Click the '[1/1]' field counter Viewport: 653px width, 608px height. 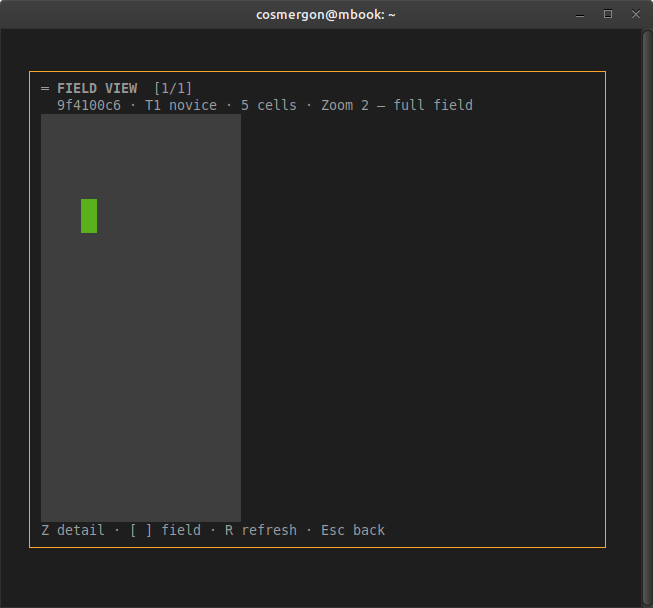coord(173,88)
